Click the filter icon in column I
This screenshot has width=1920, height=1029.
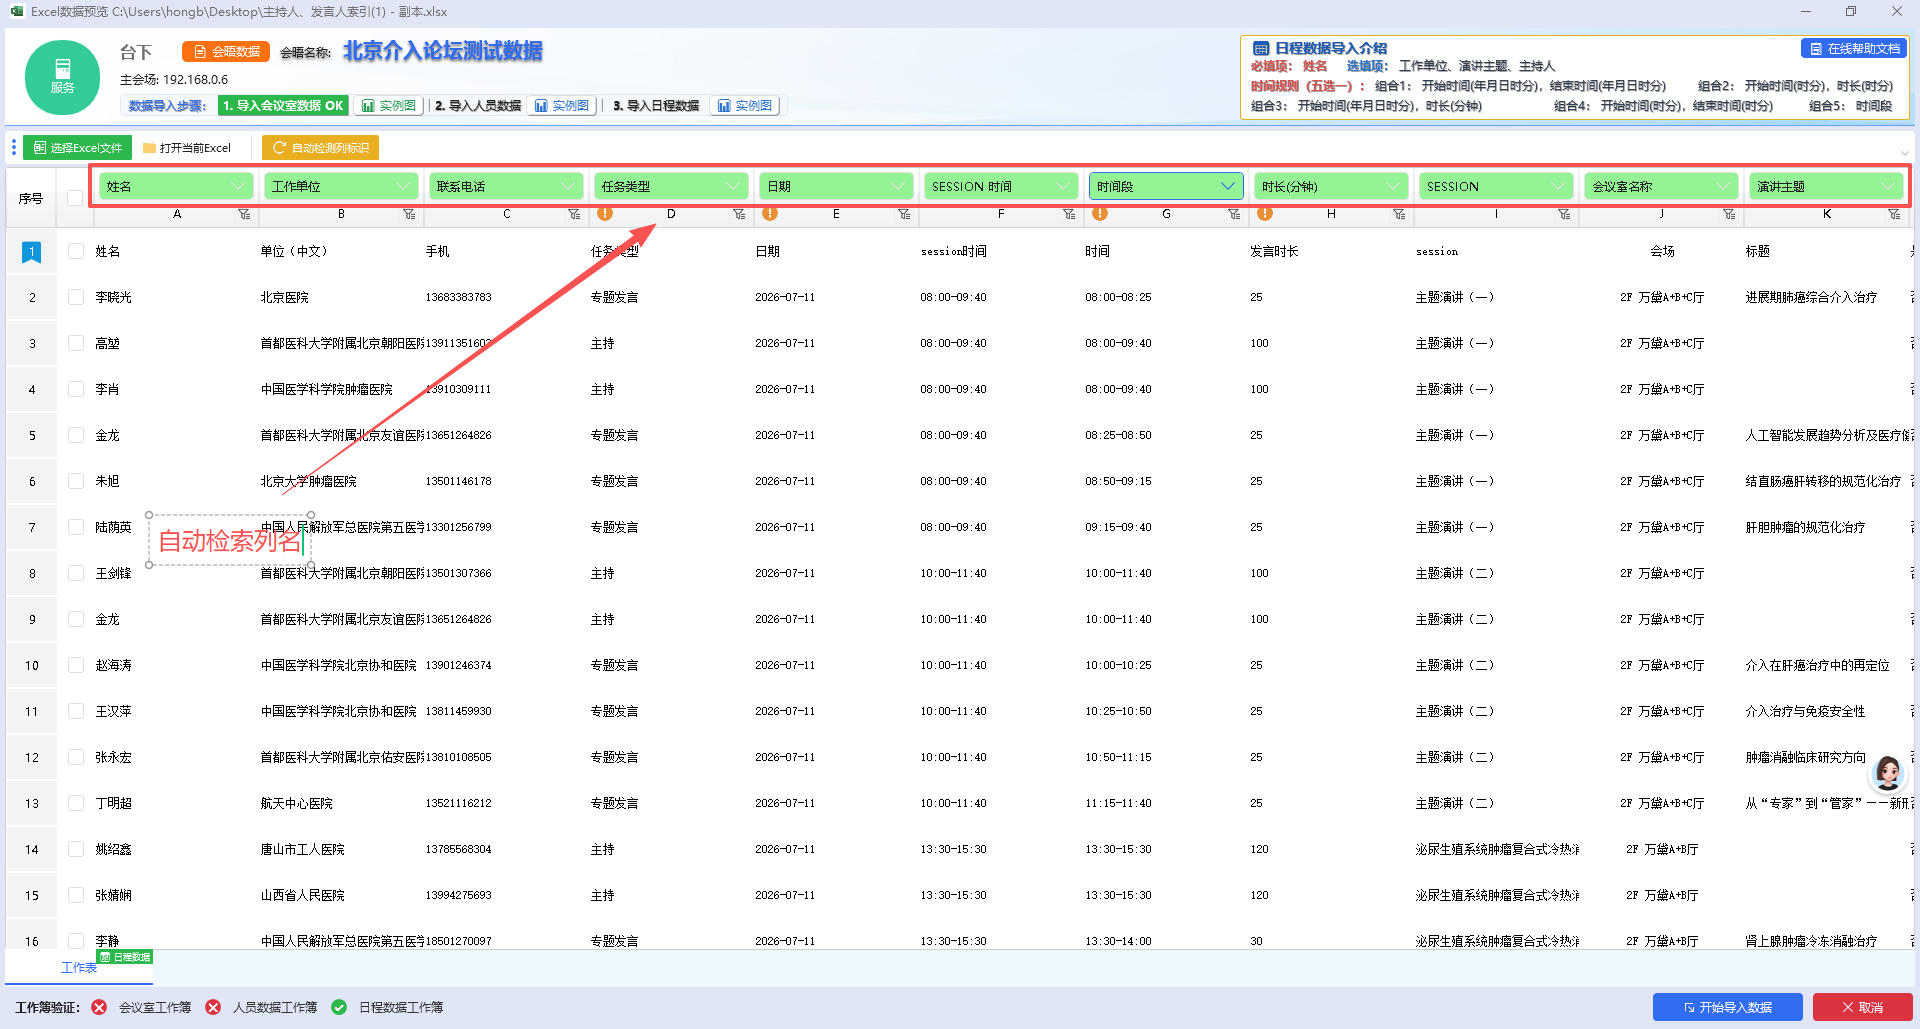click(x=1564, y=214)
